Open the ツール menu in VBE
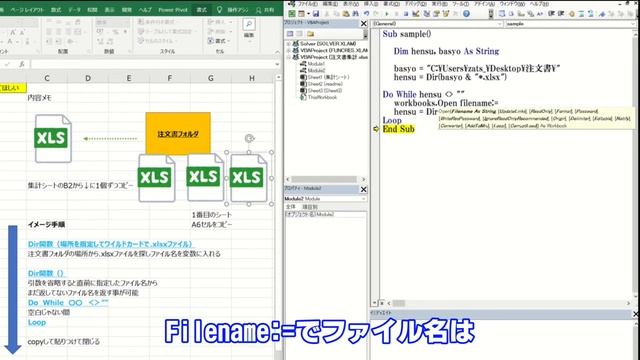640x360 pixels. [x=460, y=4]
